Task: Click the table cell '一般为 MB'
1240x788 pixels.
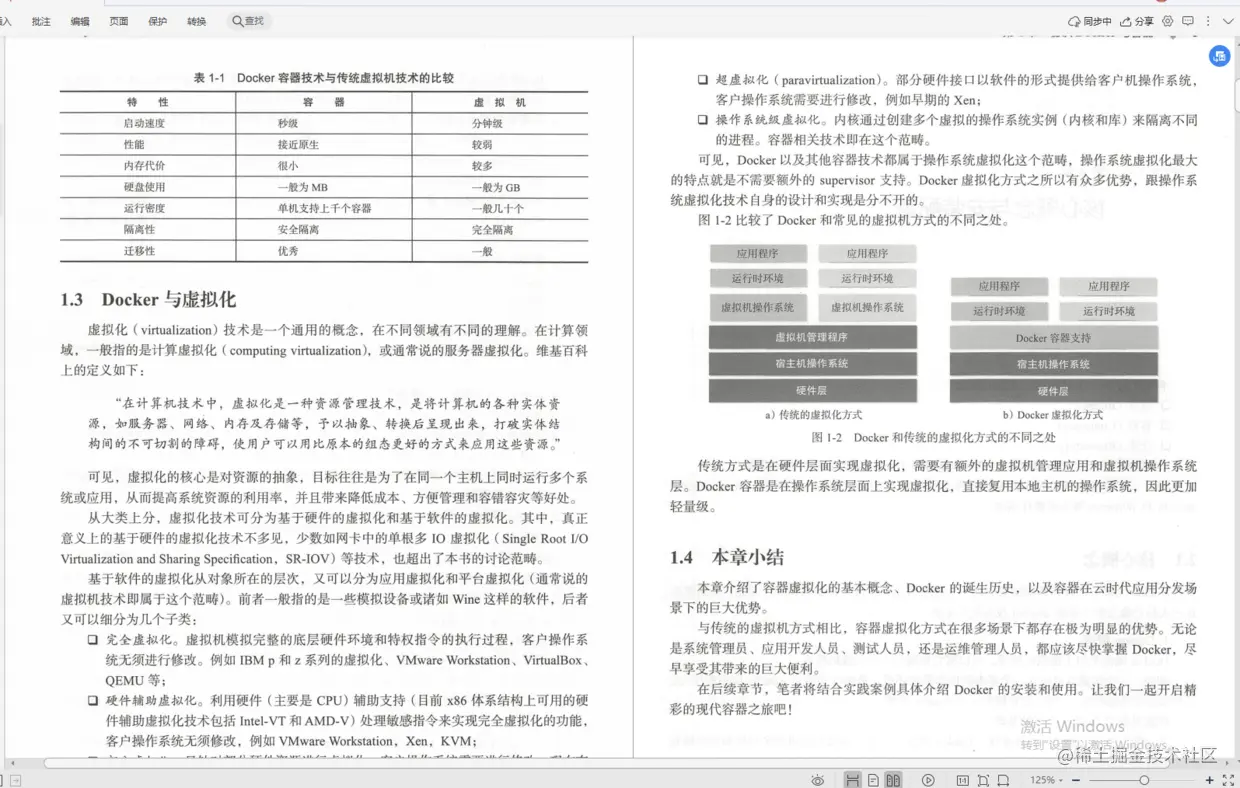Action: point(302,187)
